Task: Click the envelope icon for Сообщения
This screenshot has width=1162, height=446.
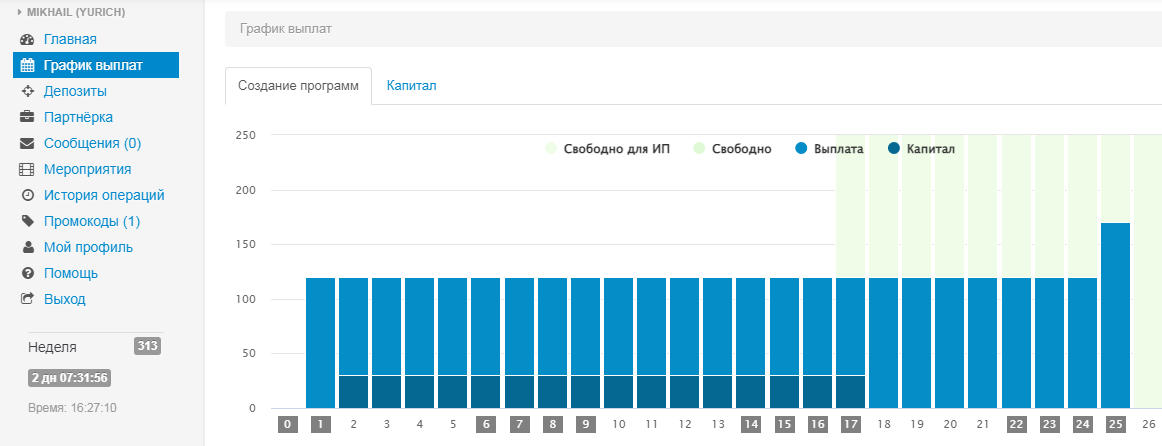Action: click(27, 144)
